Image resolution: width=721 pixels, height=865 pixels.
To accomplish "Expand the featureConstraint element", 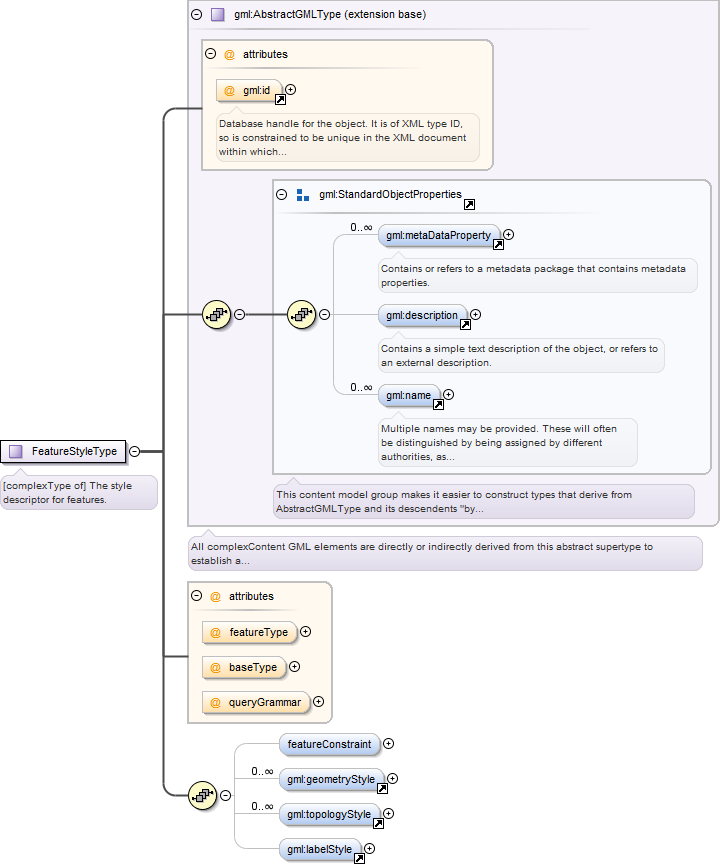I will click(388, 744).
